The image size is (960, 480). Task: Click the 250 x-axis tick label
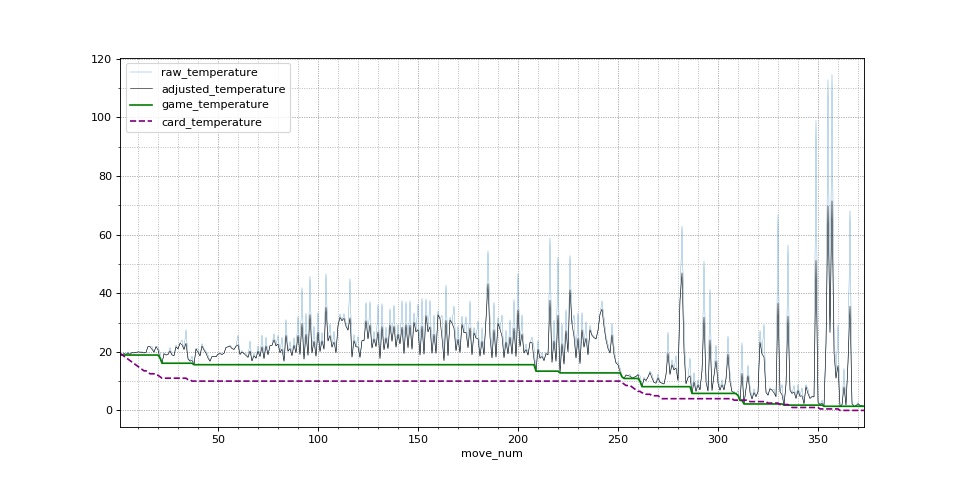pyautogui.click(x=618, y=438)
